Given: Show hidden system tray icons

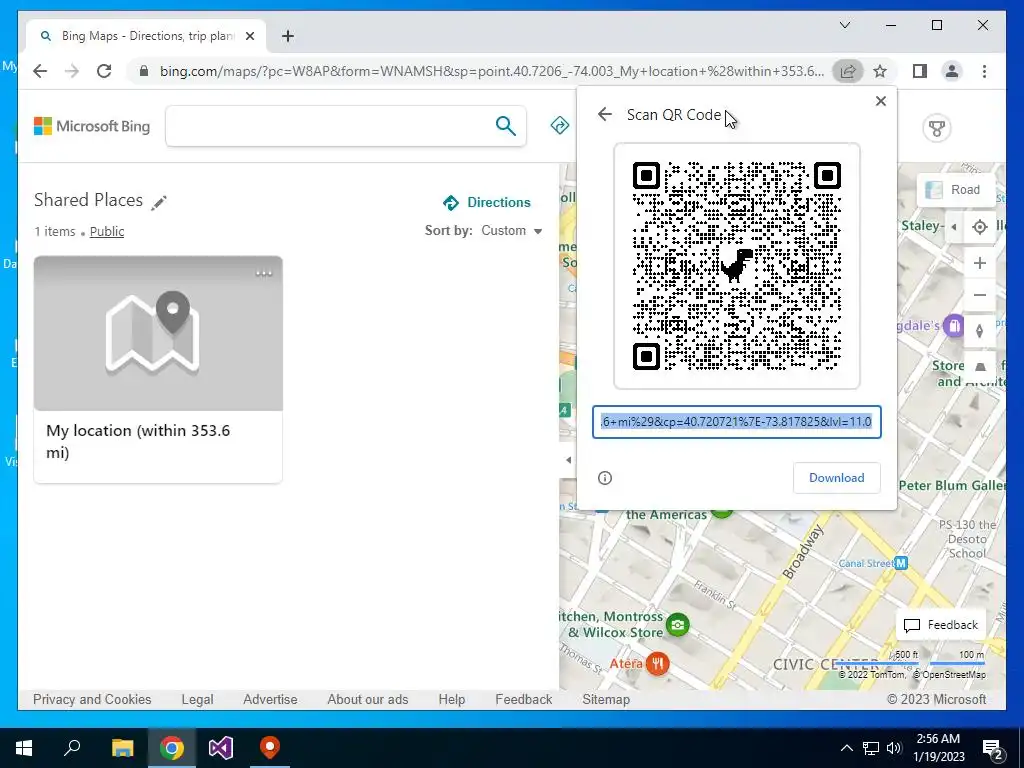Looking at the screenshot, I should pyautogui.click(x=846, y=748).
